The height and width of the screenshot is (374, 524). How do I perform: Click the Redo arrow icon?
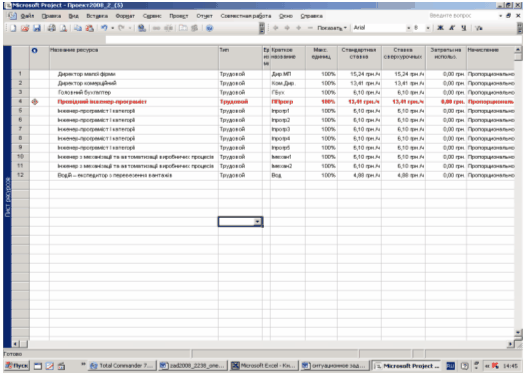(x=121, y=28)
